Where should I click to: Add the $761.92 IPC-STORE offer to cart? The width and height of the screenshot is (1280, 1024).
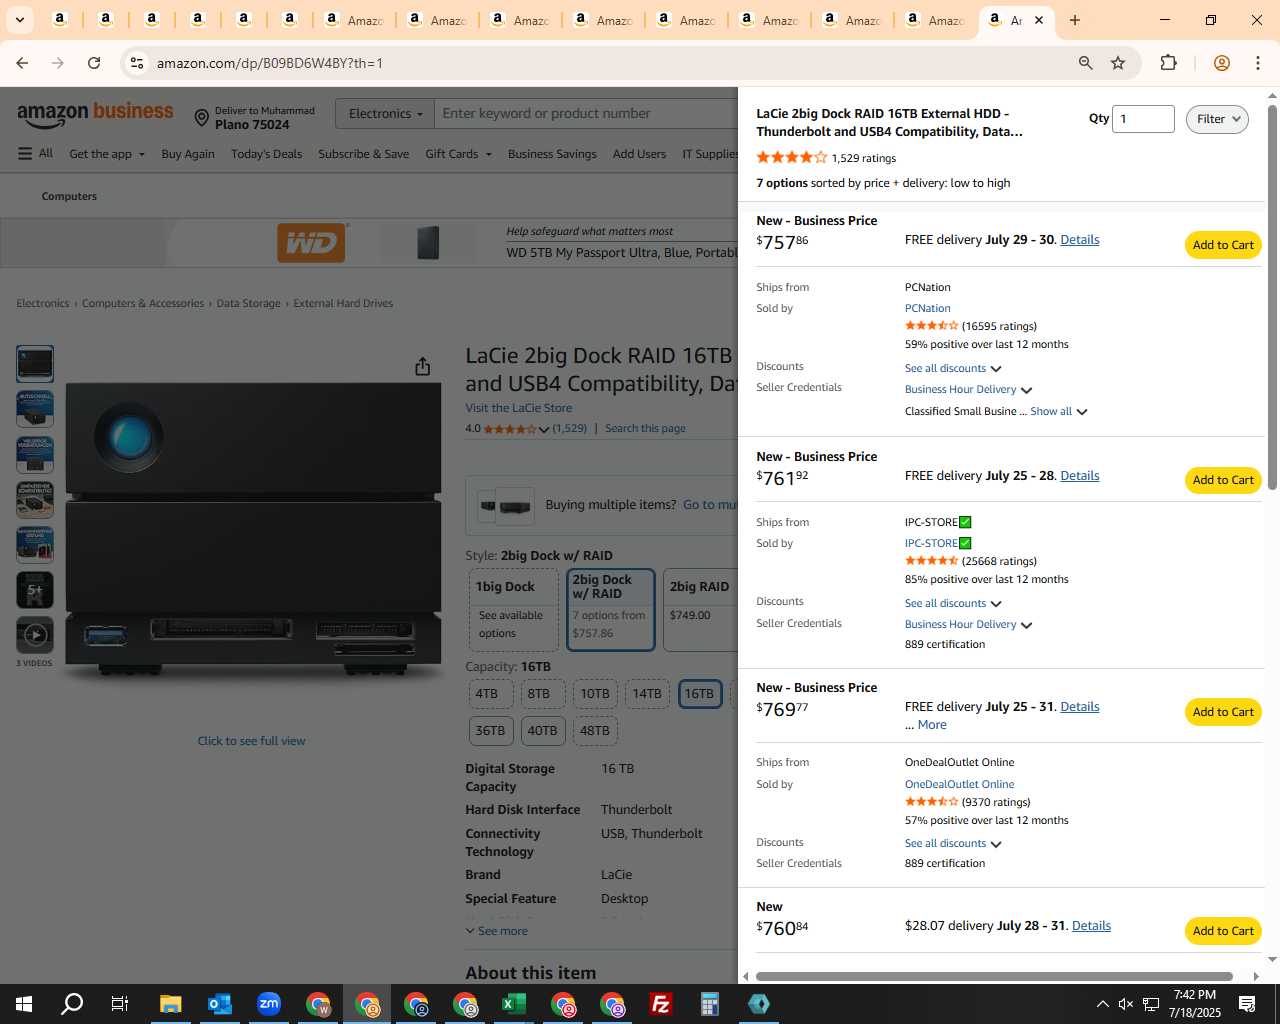click(x=1223, y=480)
